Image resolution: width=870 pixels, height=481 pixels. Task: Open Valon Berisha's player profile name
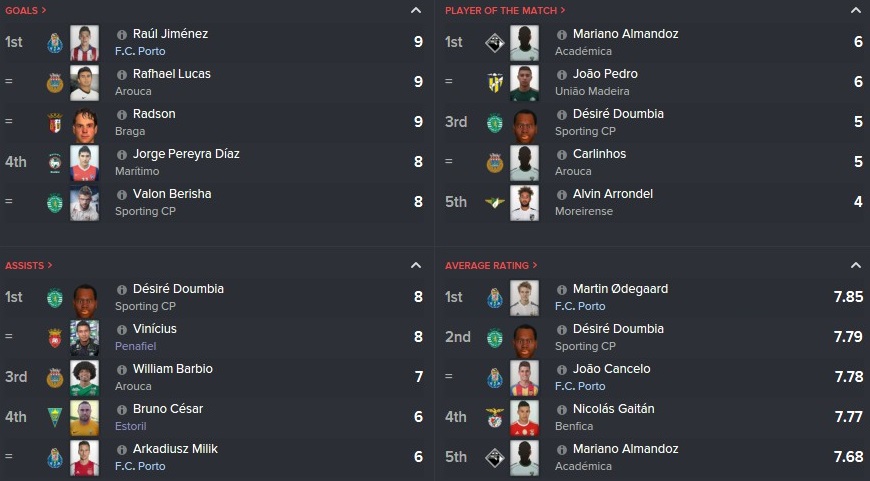tap(172, 194)
